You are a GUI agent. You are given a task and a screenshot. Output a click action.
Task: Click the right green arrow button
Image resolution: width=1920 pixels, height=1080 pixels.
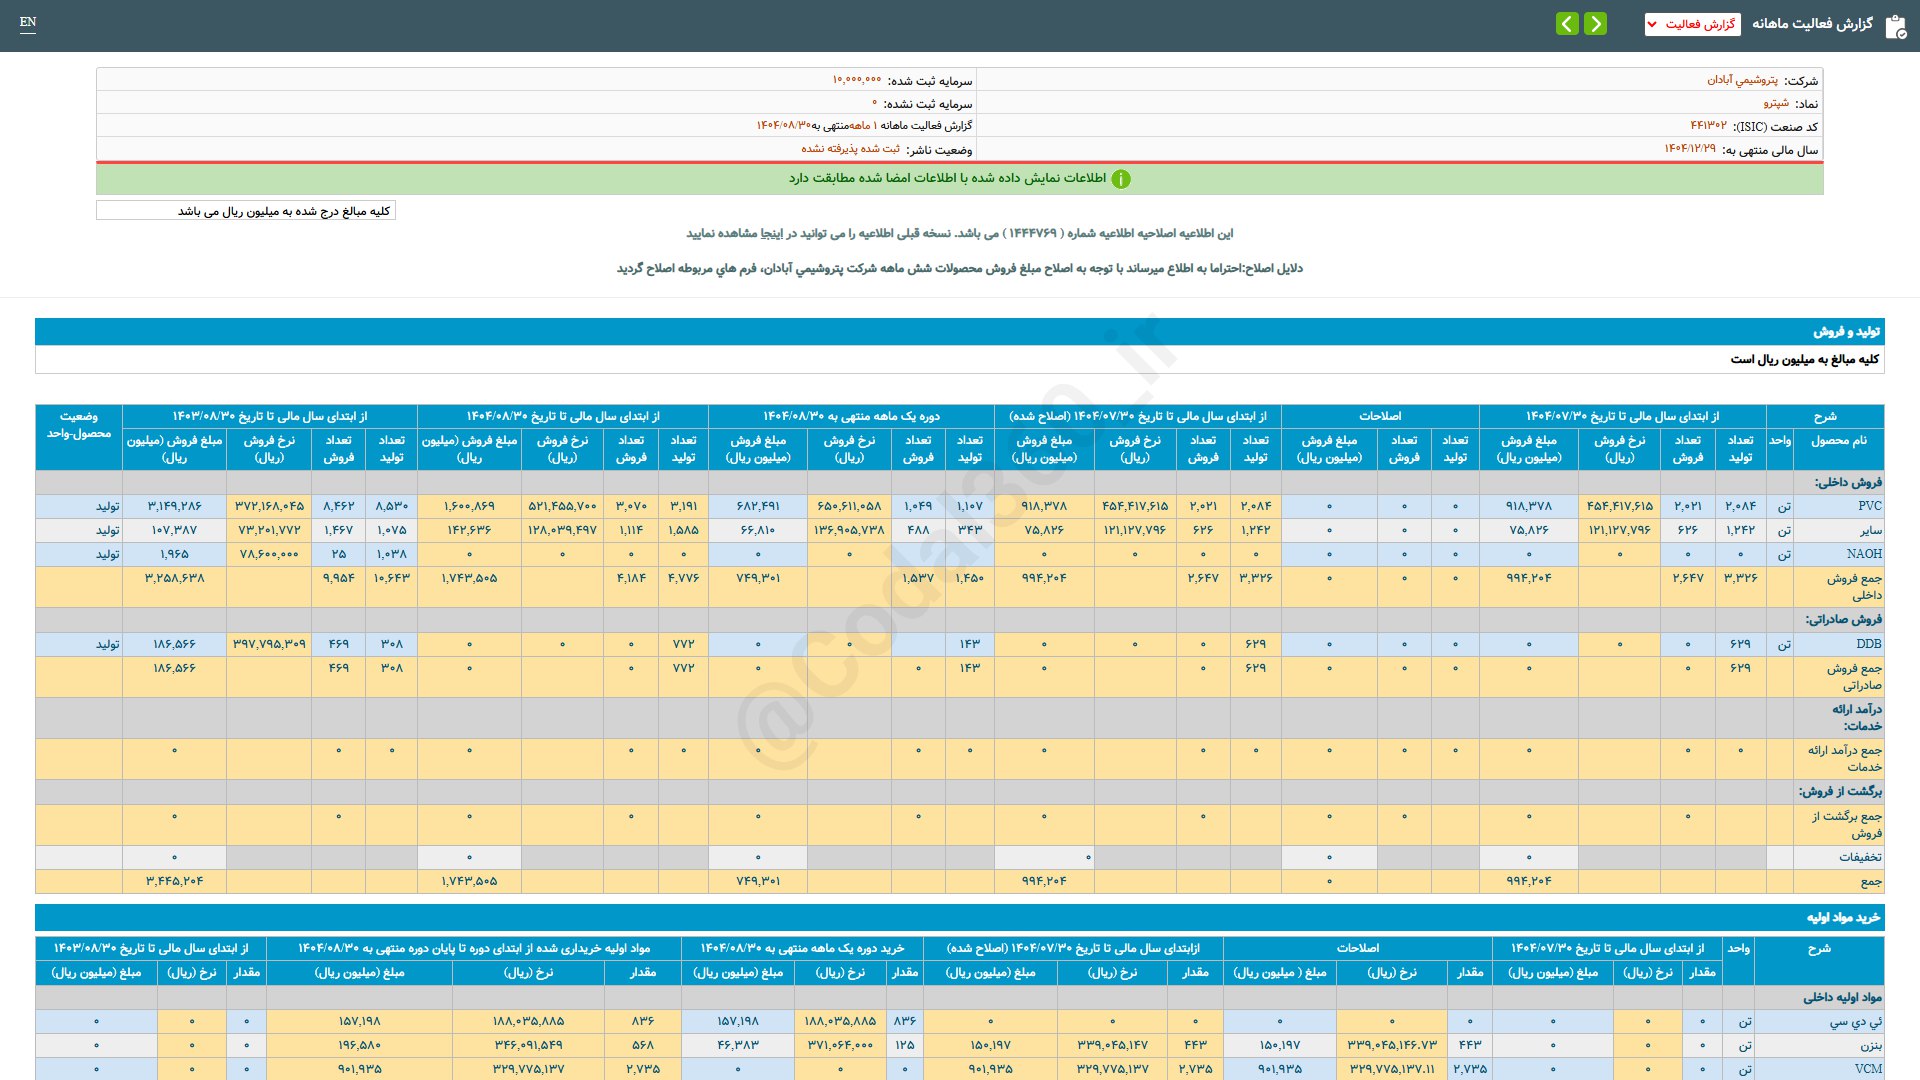click(1596, 24)
